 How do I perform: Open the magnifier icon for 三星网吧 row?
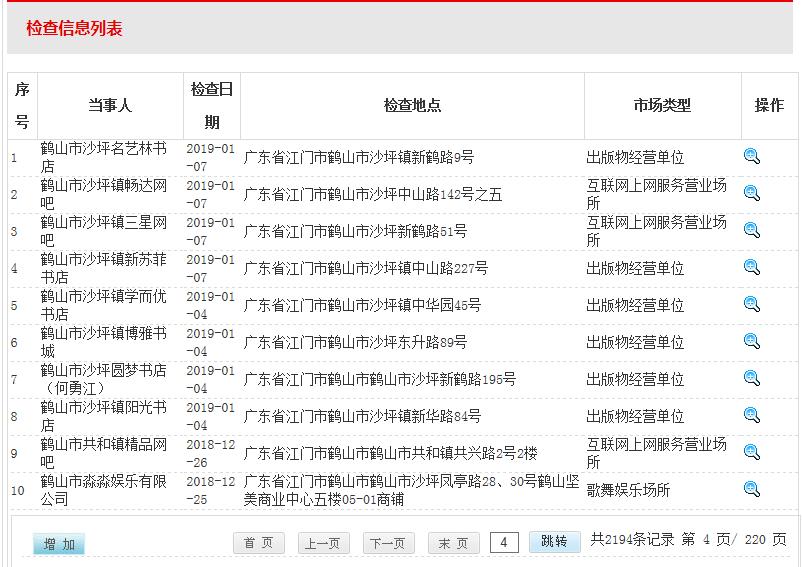[x=752, y=230]
